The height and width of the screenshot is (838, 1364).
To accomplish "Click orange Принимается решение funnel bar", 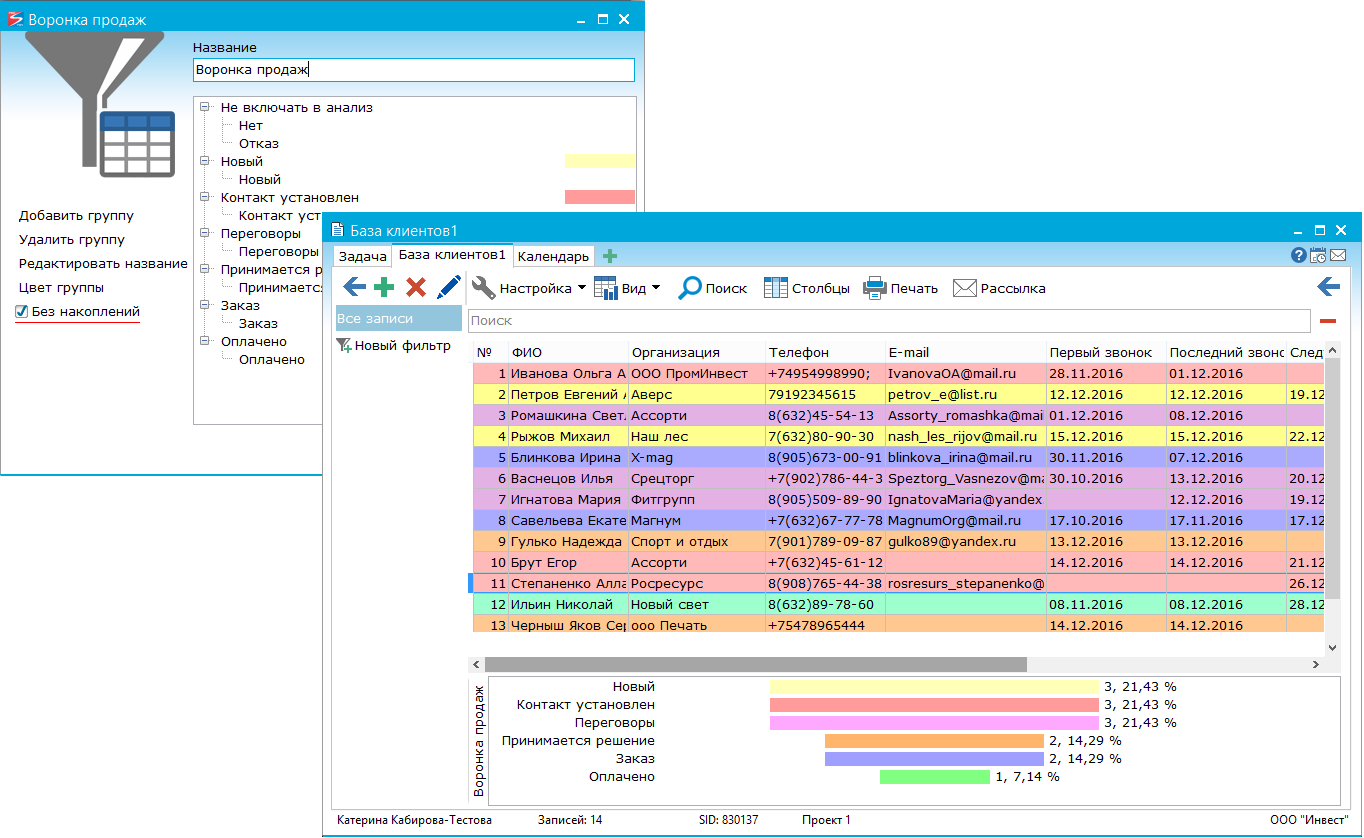I will point(935,741).
